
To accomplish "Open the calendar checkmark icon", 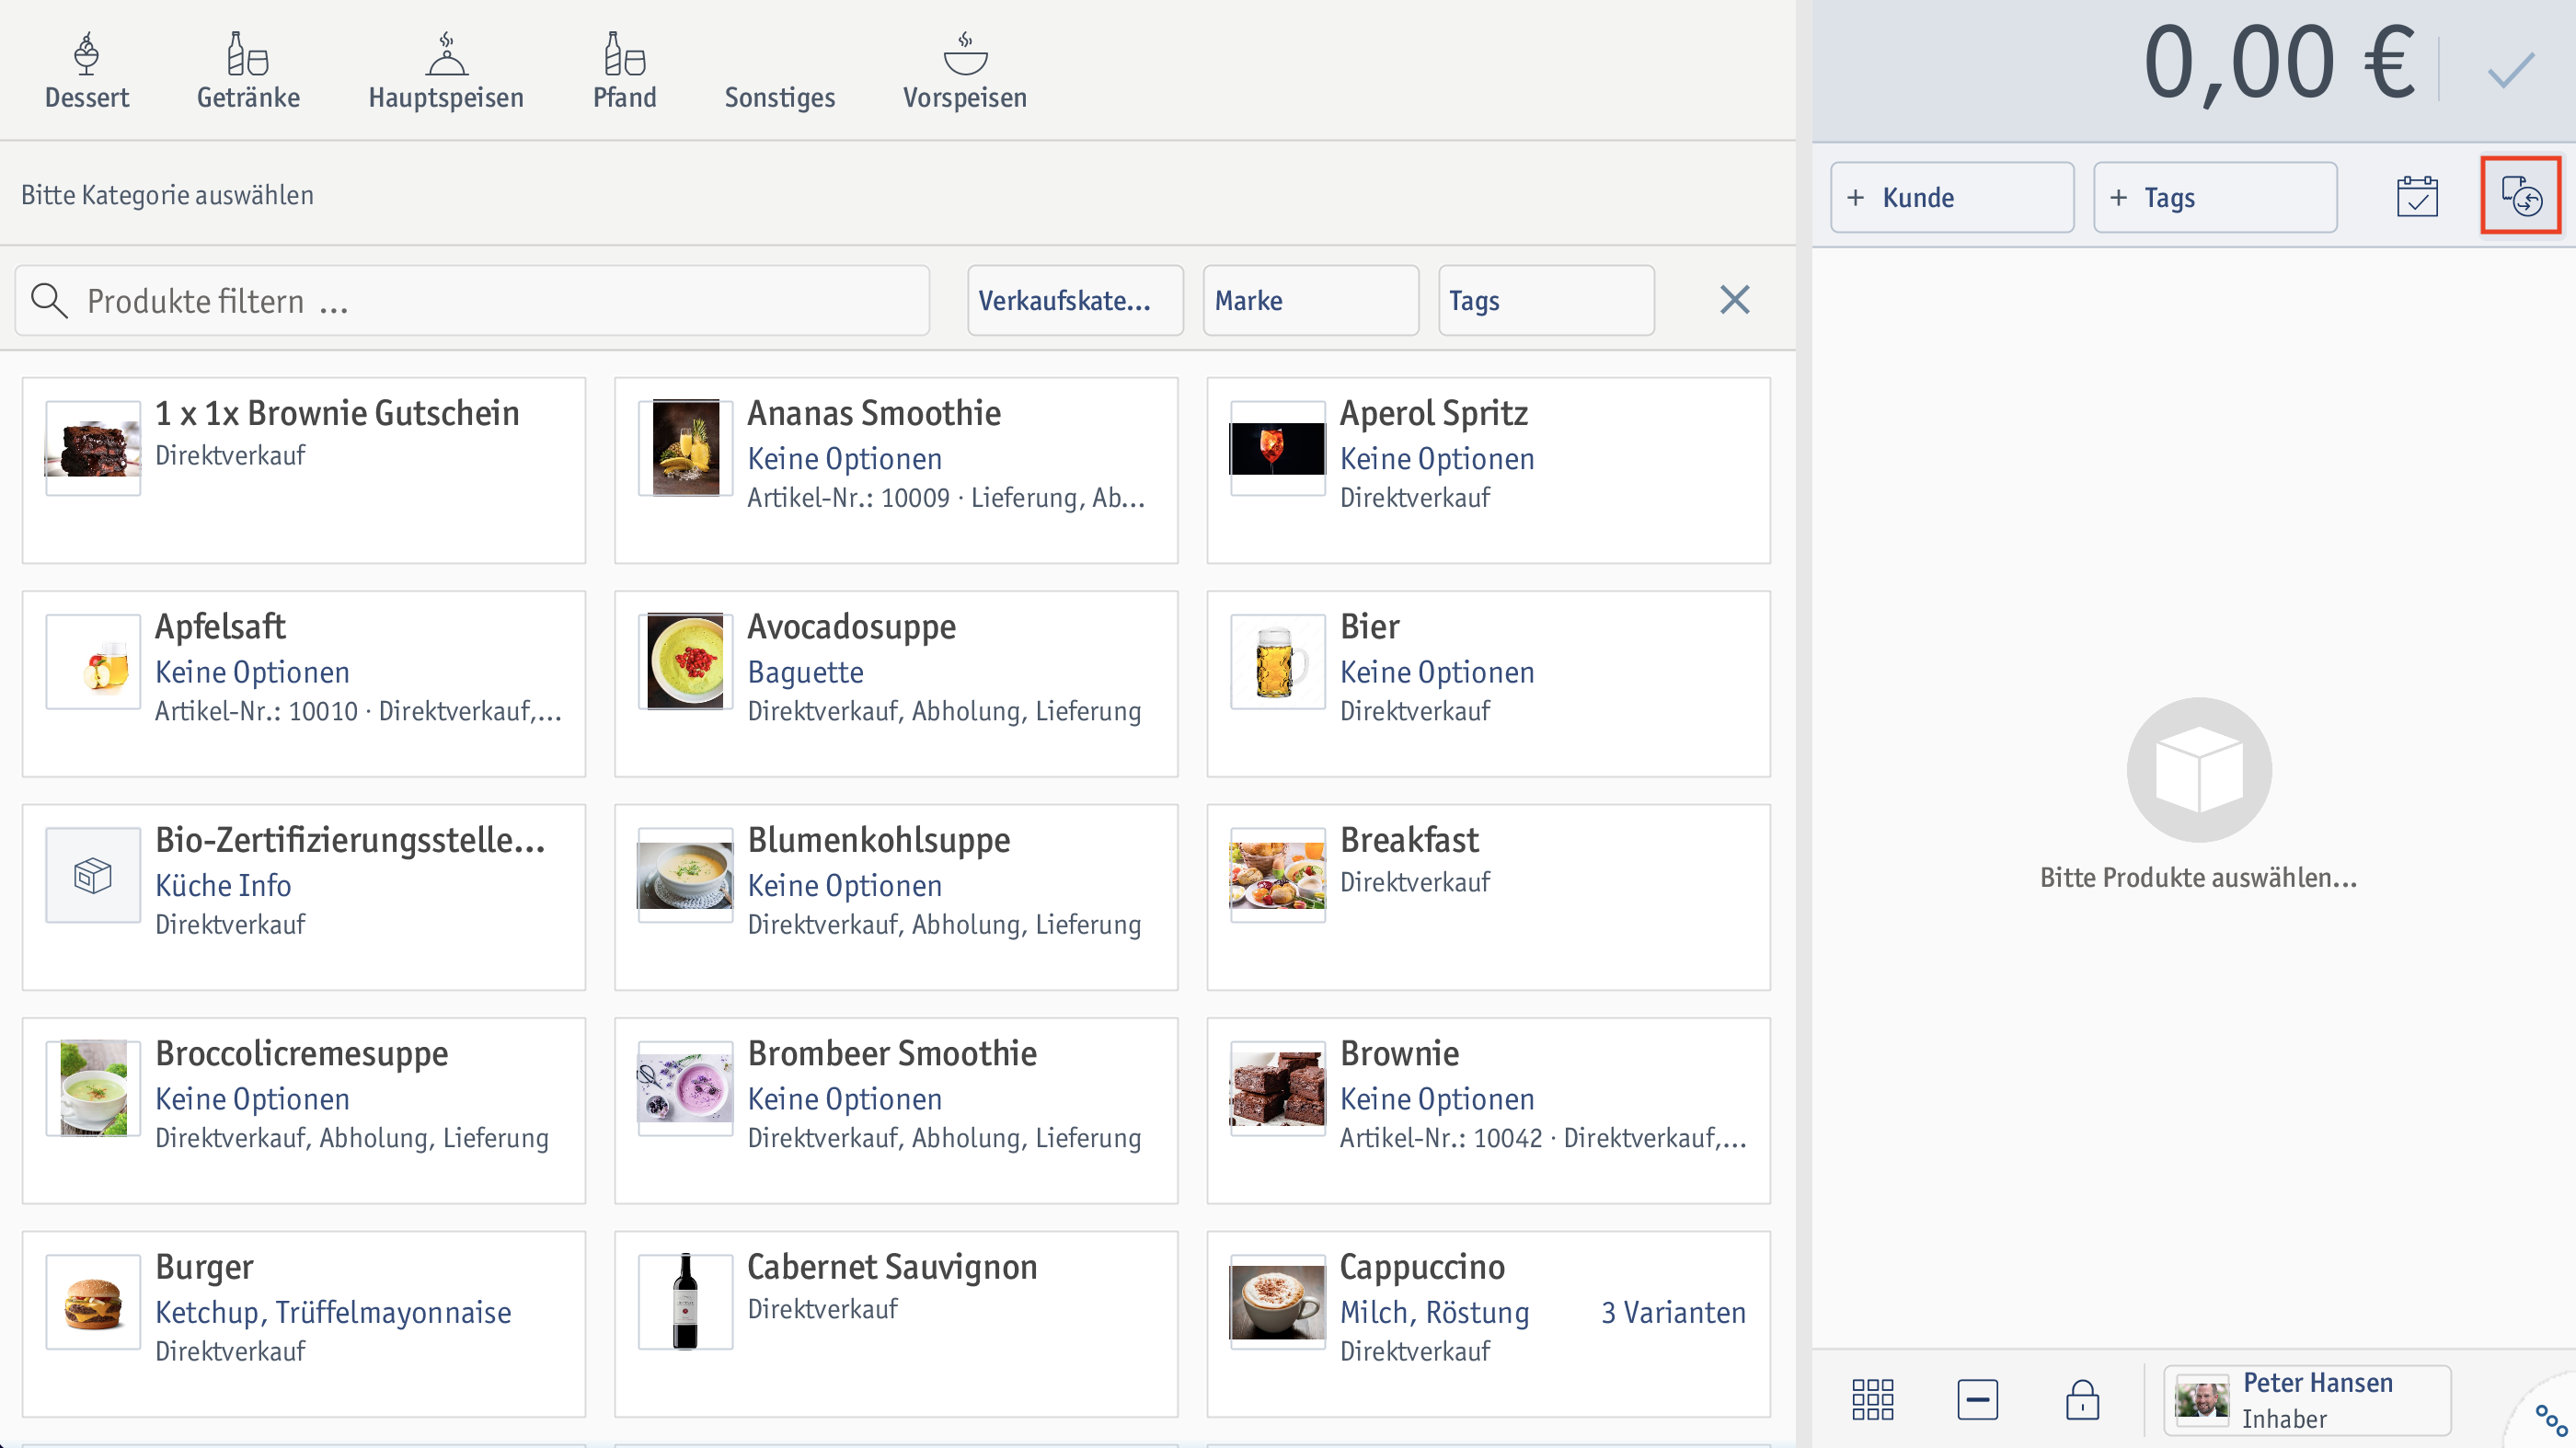I will tap(2417, 196).
